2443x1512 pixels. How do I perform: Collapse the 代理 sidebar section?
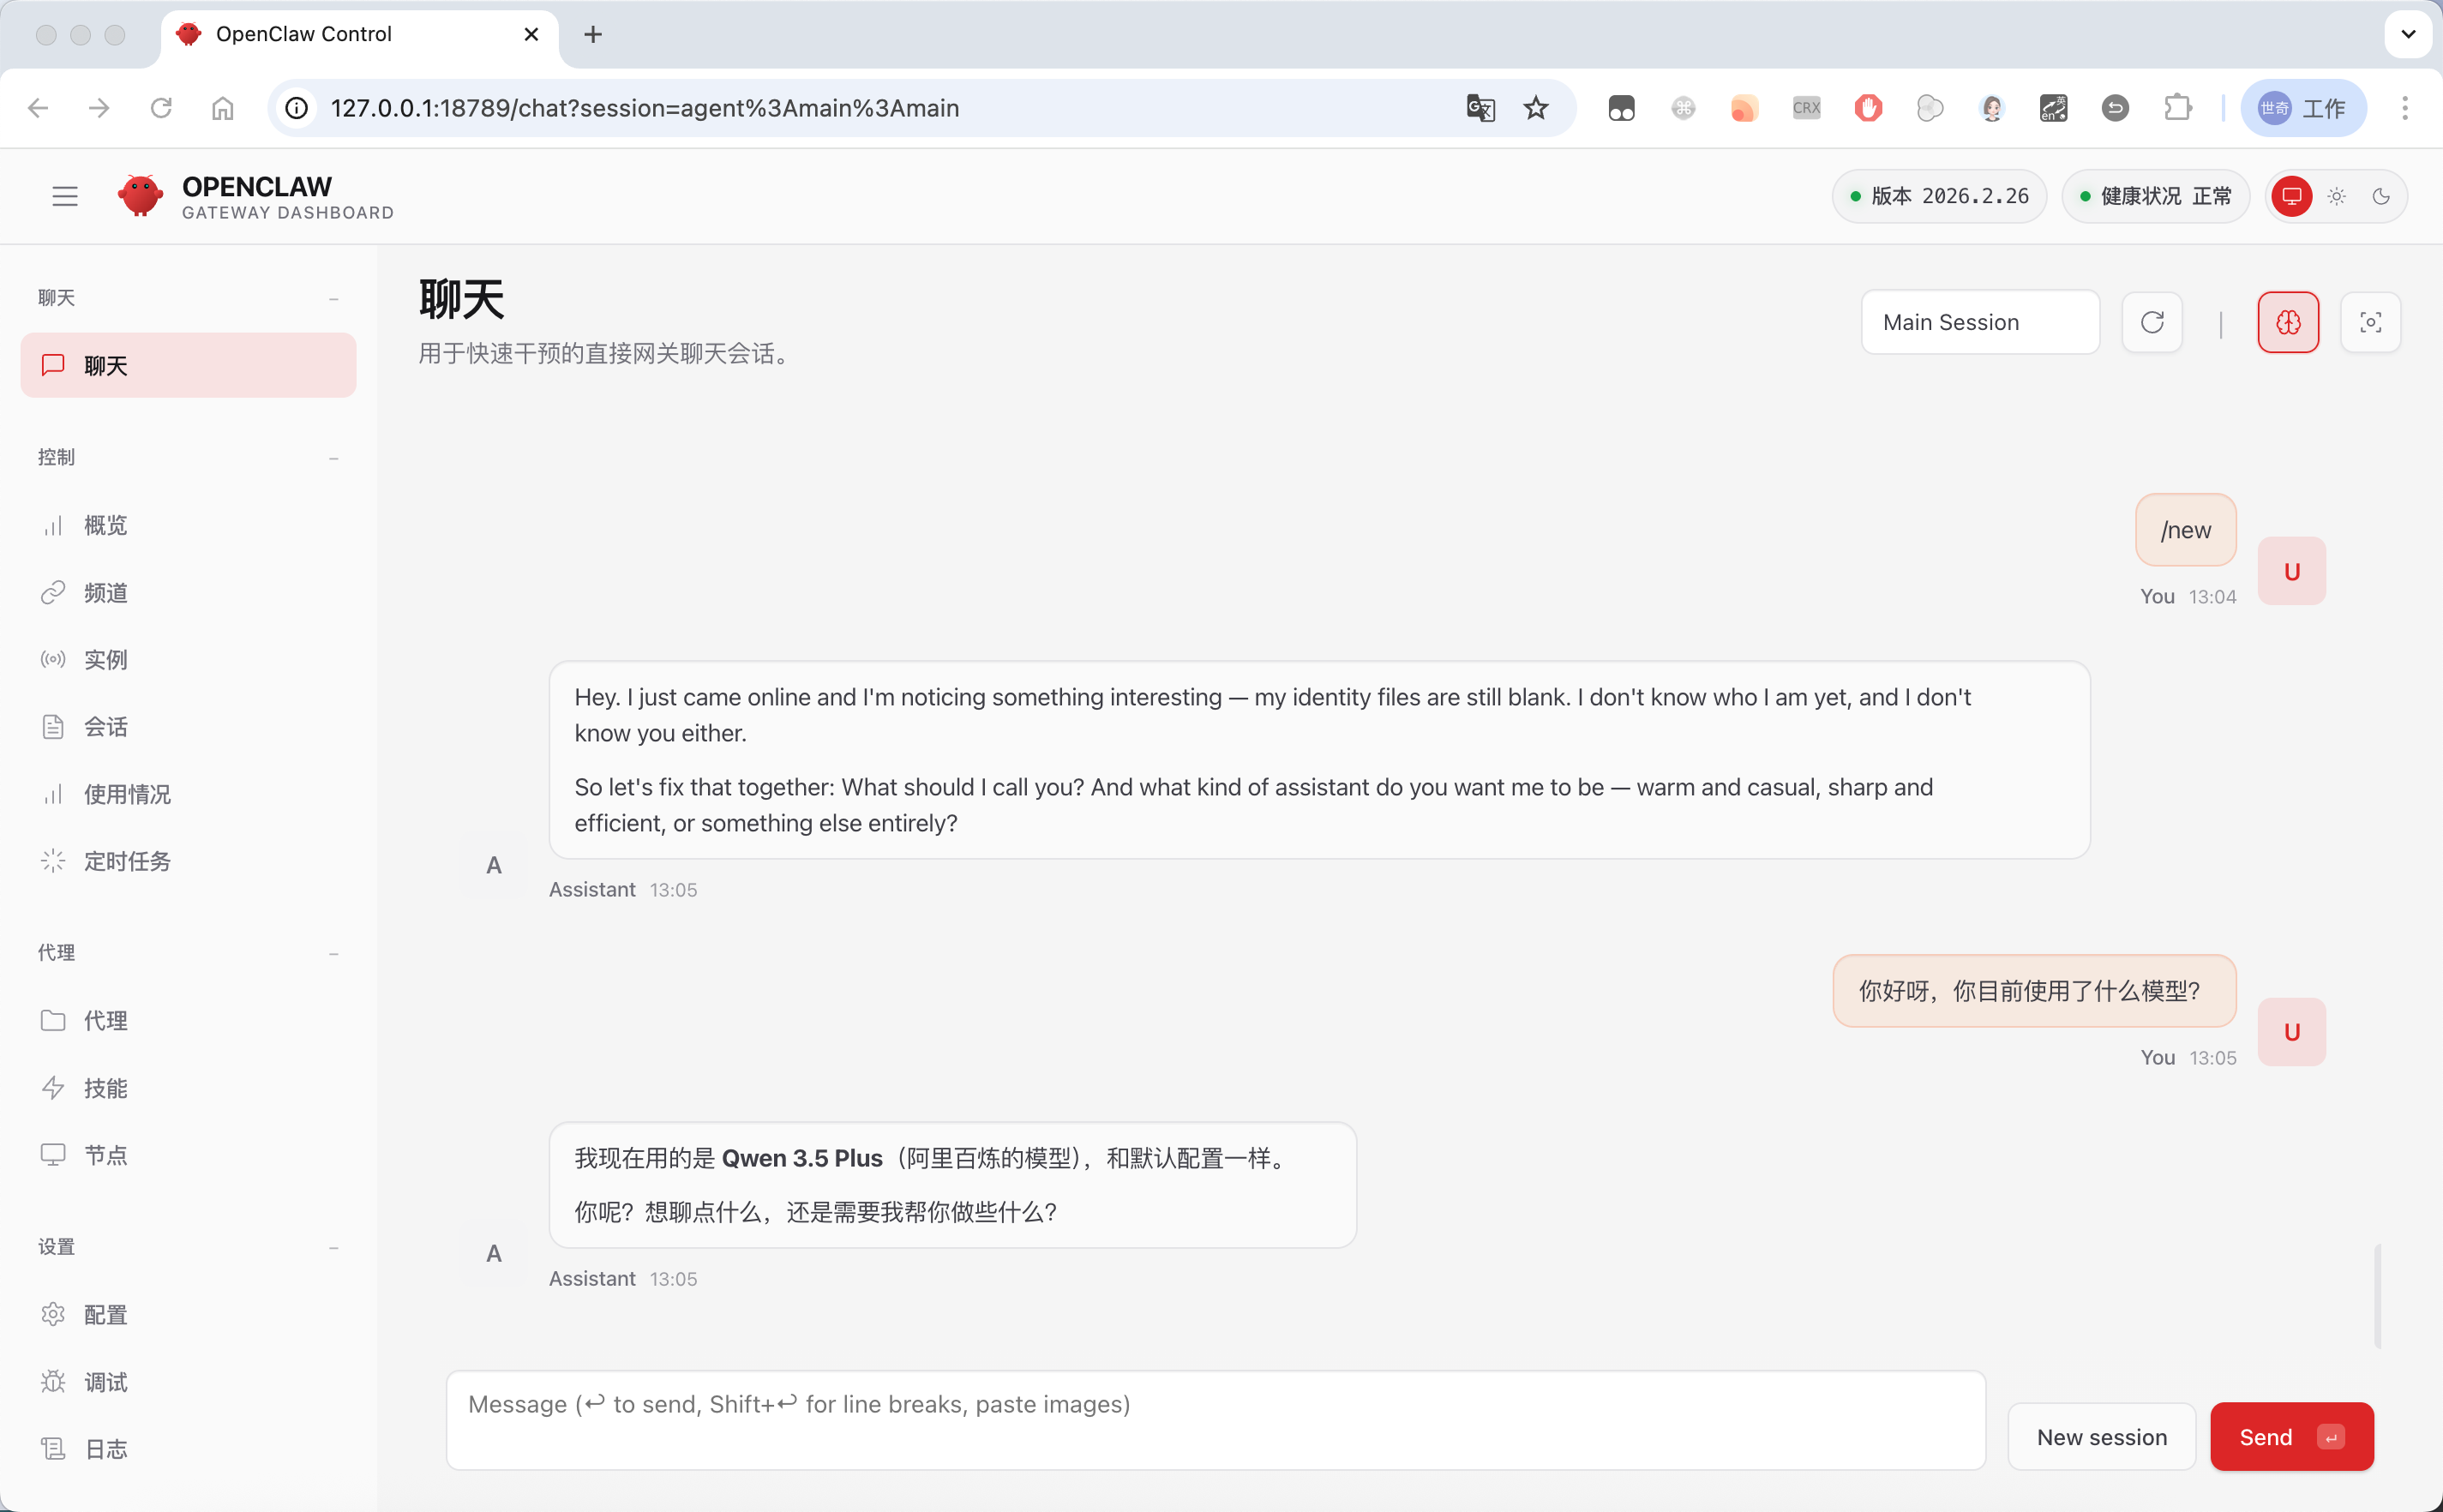pyautogui.click(x=334, y=952)
